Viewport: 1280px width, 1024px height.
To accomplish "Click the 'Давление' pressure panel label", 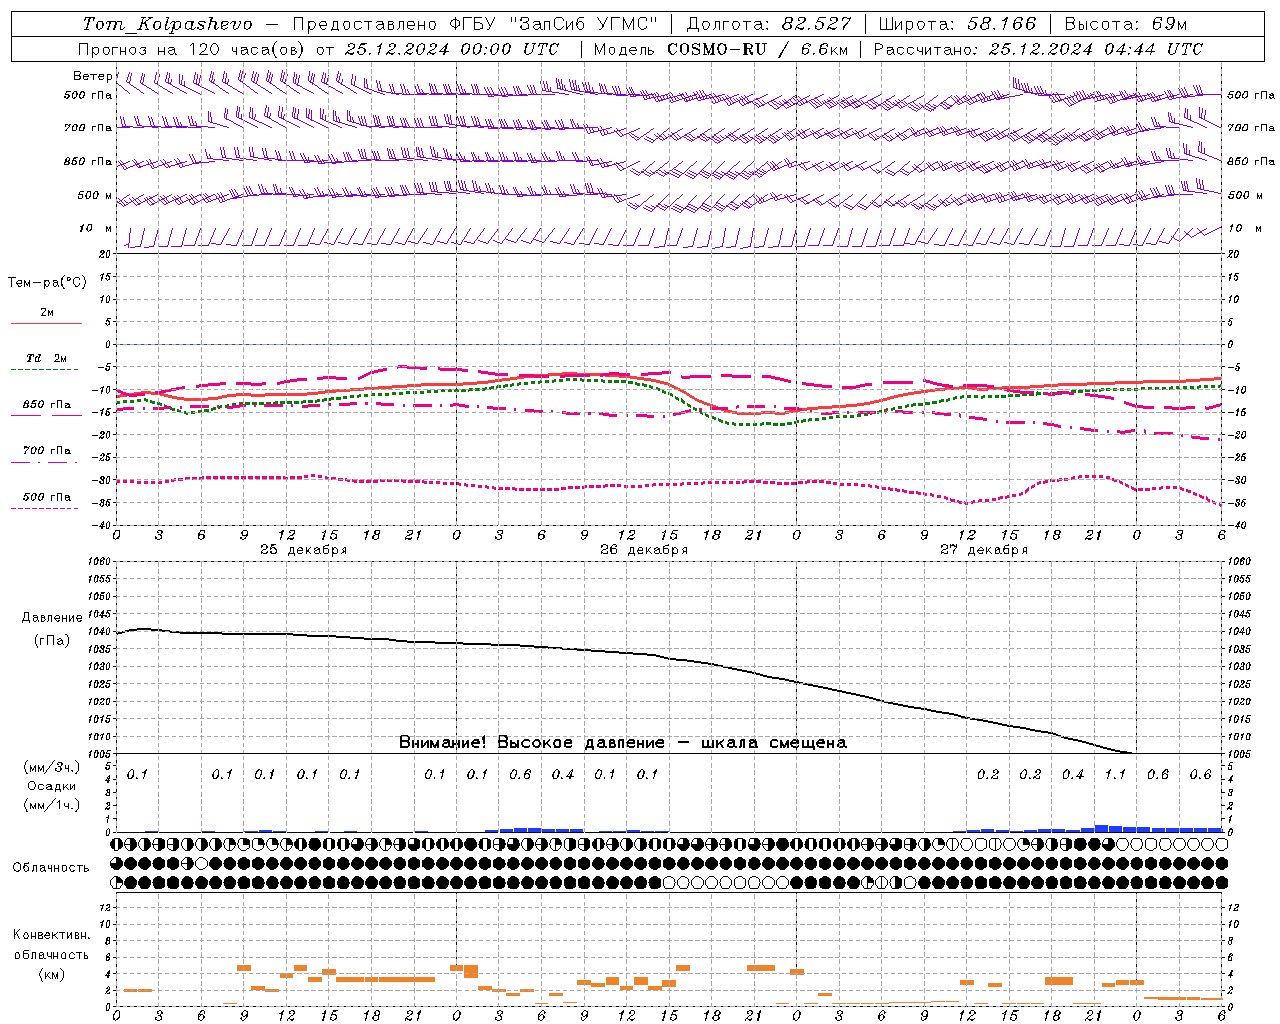I will pyautogui.click(x=52, y=618).
